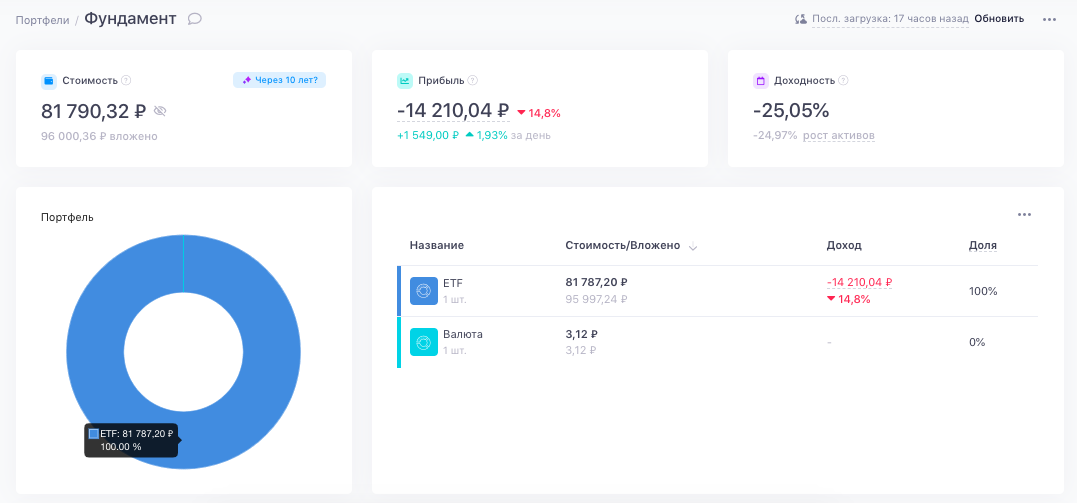The width and height of the screenshot is (1077, 503).
Task: Toggle sort arrow next to Стоимость/Вложено
Action: click(x=692, y=247)
